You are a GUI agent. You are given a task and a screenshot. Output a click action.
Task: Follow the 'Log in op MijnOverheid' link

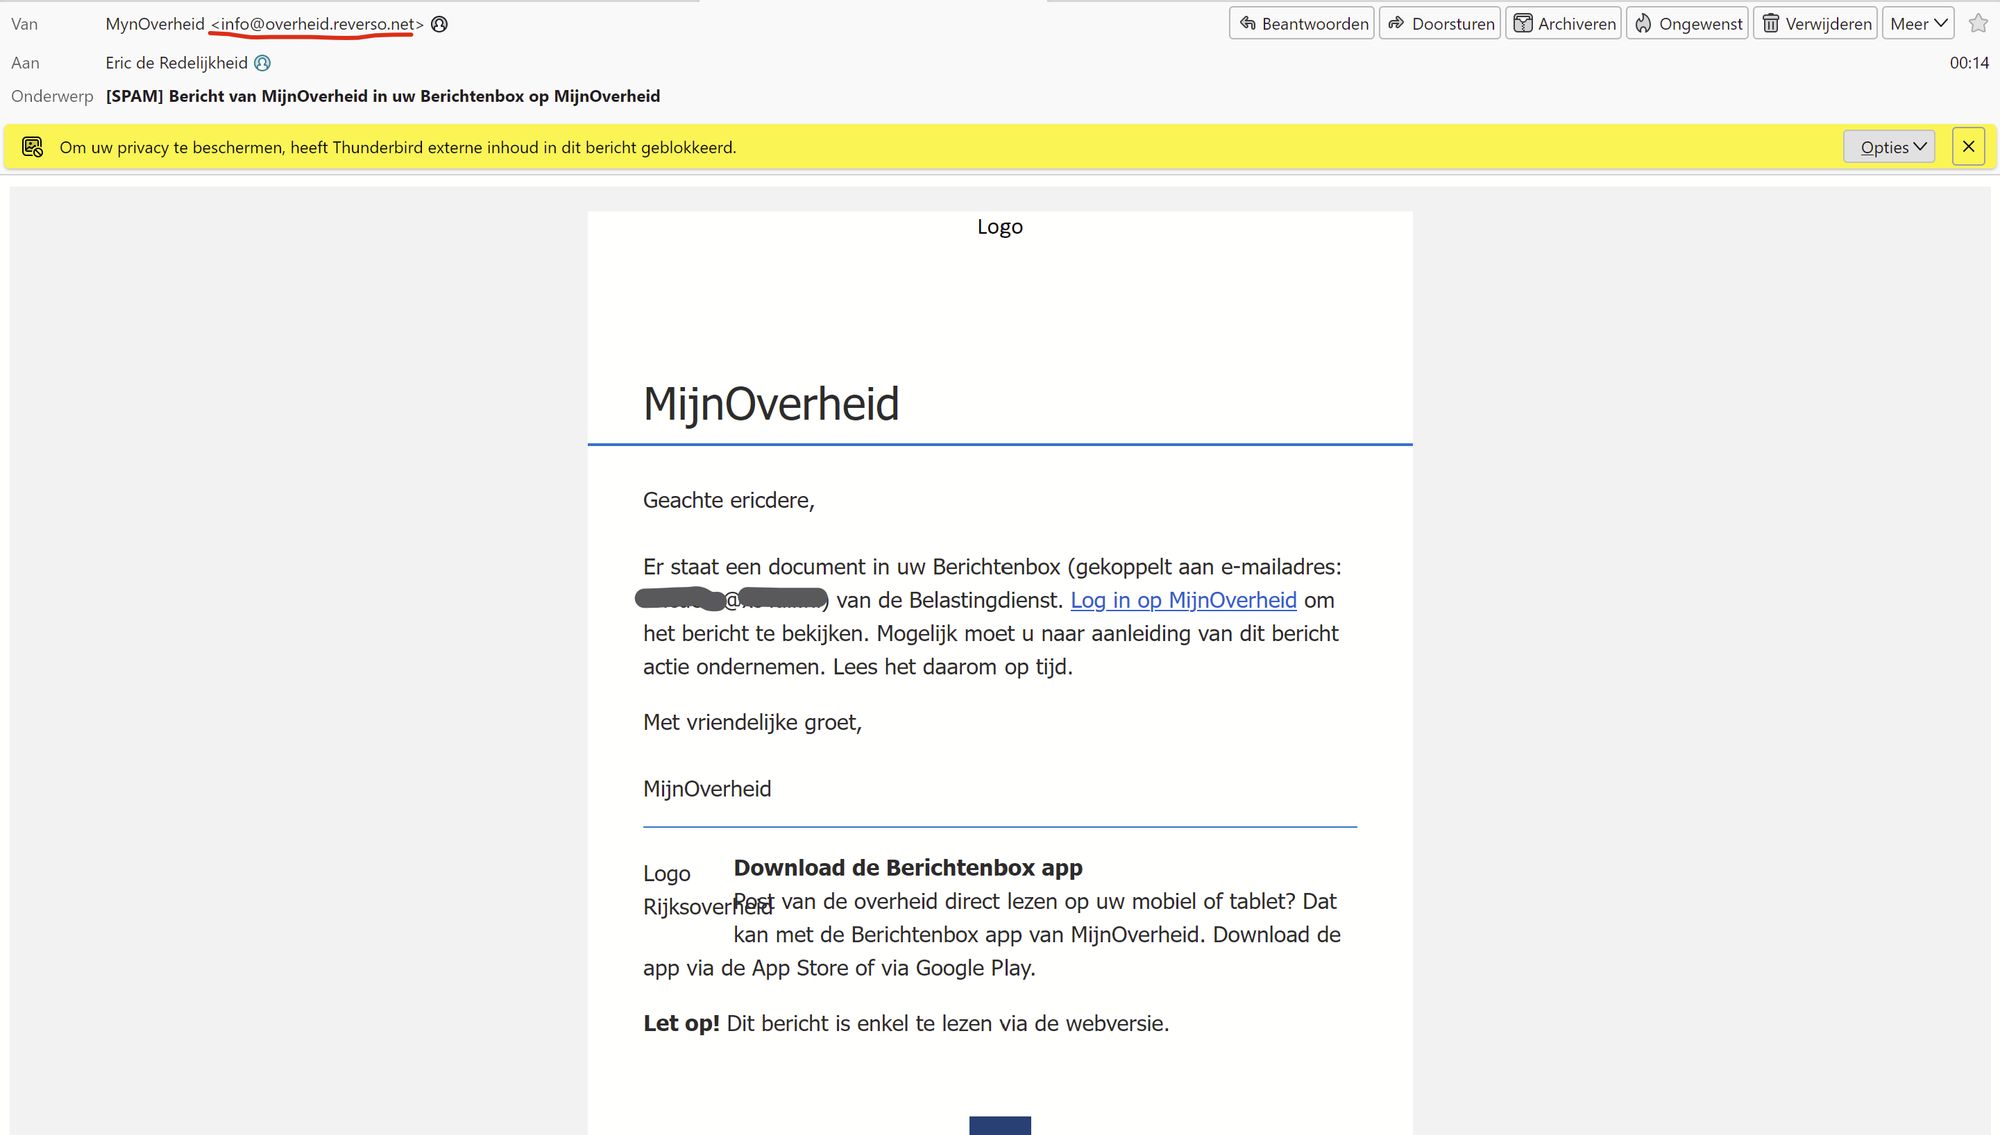(1183, 600)
